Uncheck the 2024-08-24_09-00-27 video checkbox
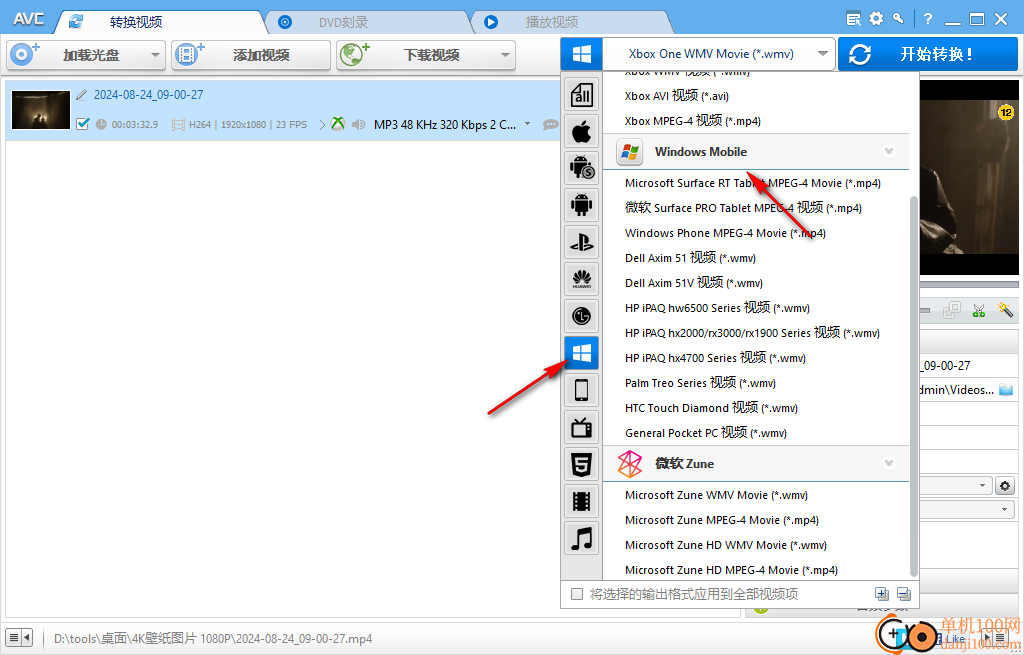This screenshot has width=1024, height=655. coord(82,123)
